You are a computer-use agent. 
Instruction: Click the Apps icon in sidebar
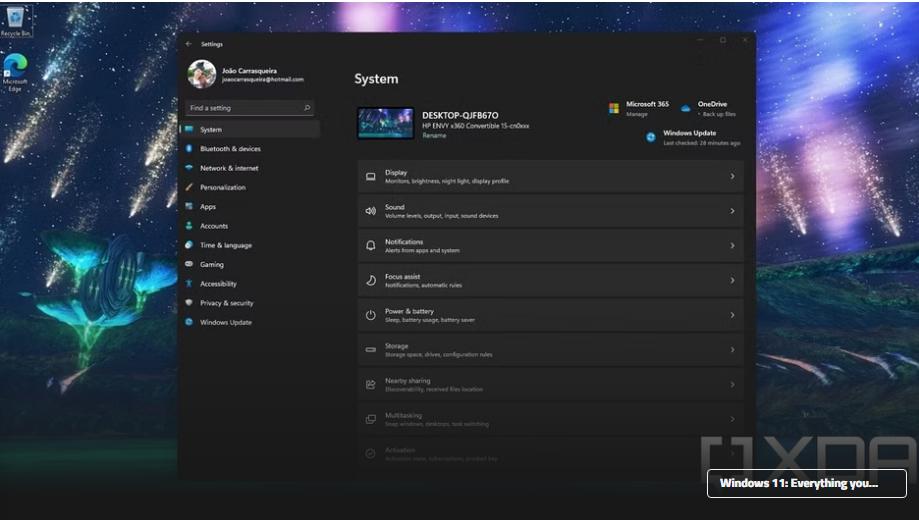coord(189,206)
